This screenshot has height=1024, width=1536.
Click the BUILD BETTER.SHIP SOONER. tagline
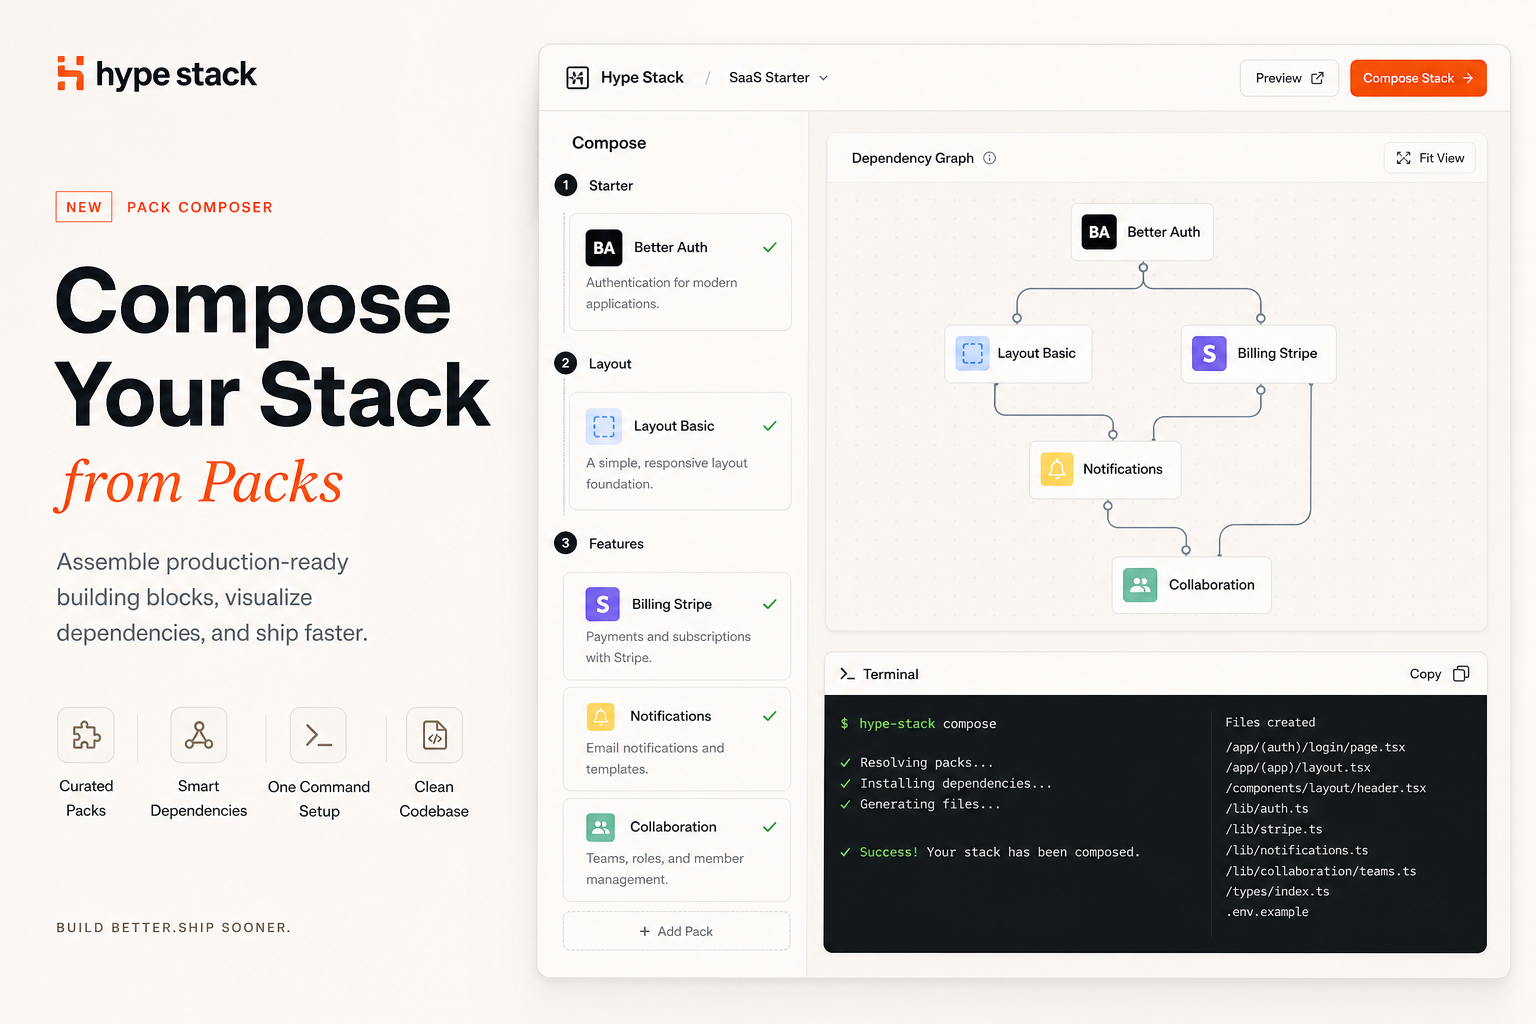click(173, 928)
